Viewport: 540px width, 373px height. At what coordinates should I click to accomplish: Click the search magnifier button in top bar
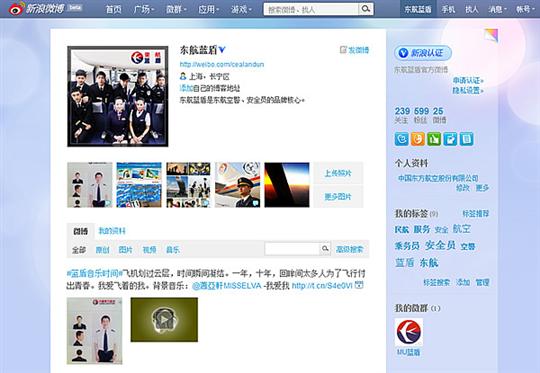[x=366, y=9]
